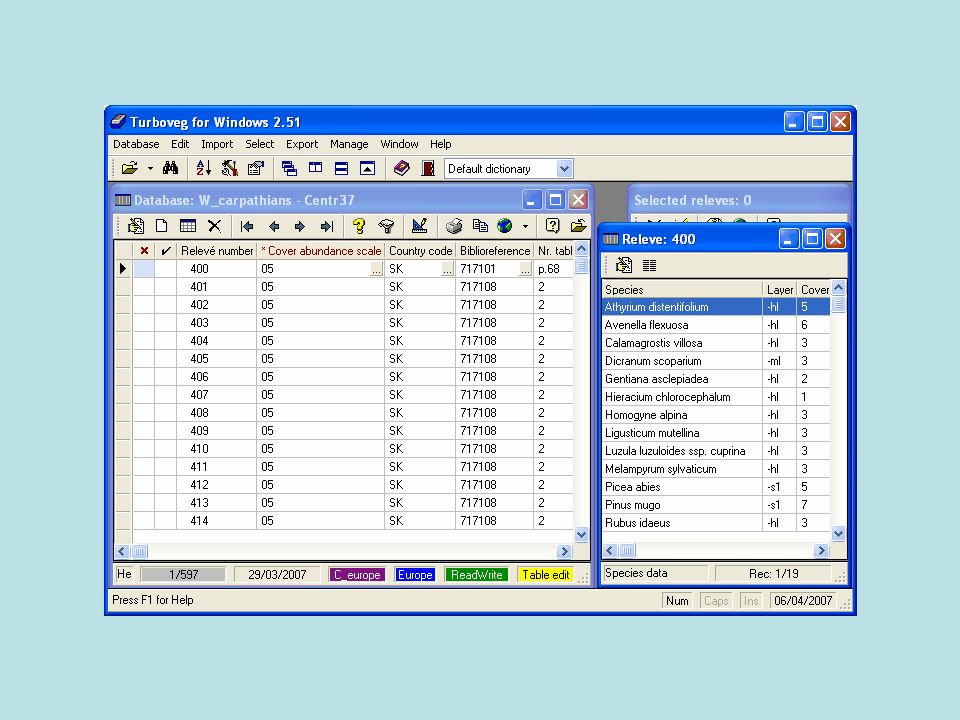Open the Edit menu
The image size is (960, 720).
180,144
